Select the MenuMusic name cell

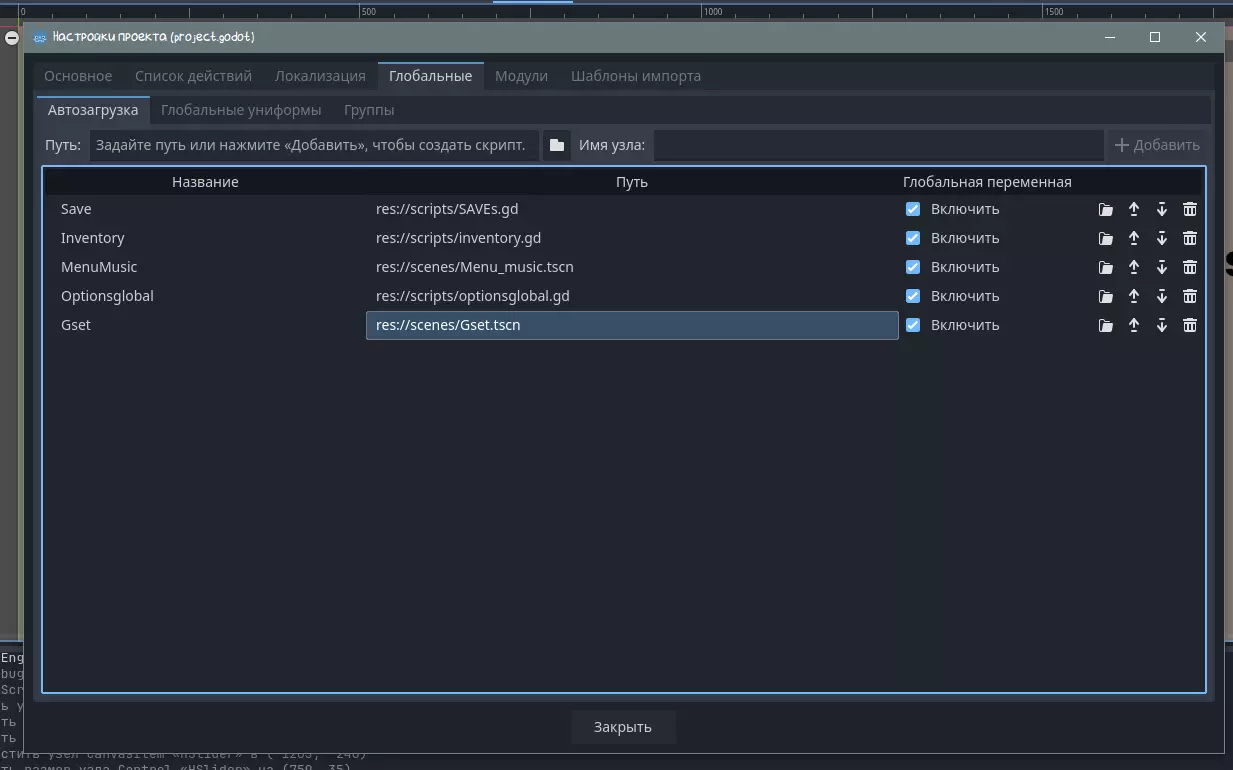pyautogui.click(x=205, y=267)
